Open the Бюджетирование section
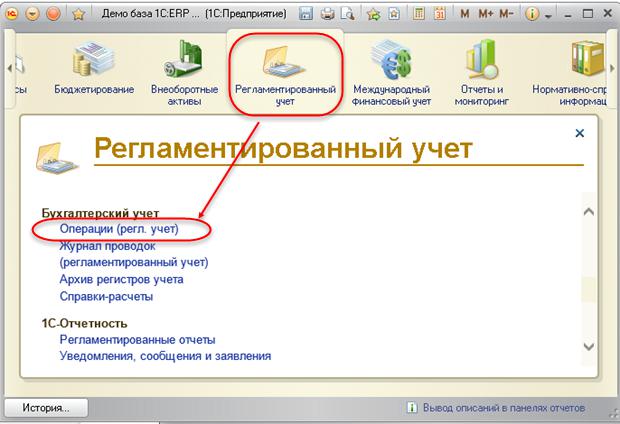 [x=94, y=67]
